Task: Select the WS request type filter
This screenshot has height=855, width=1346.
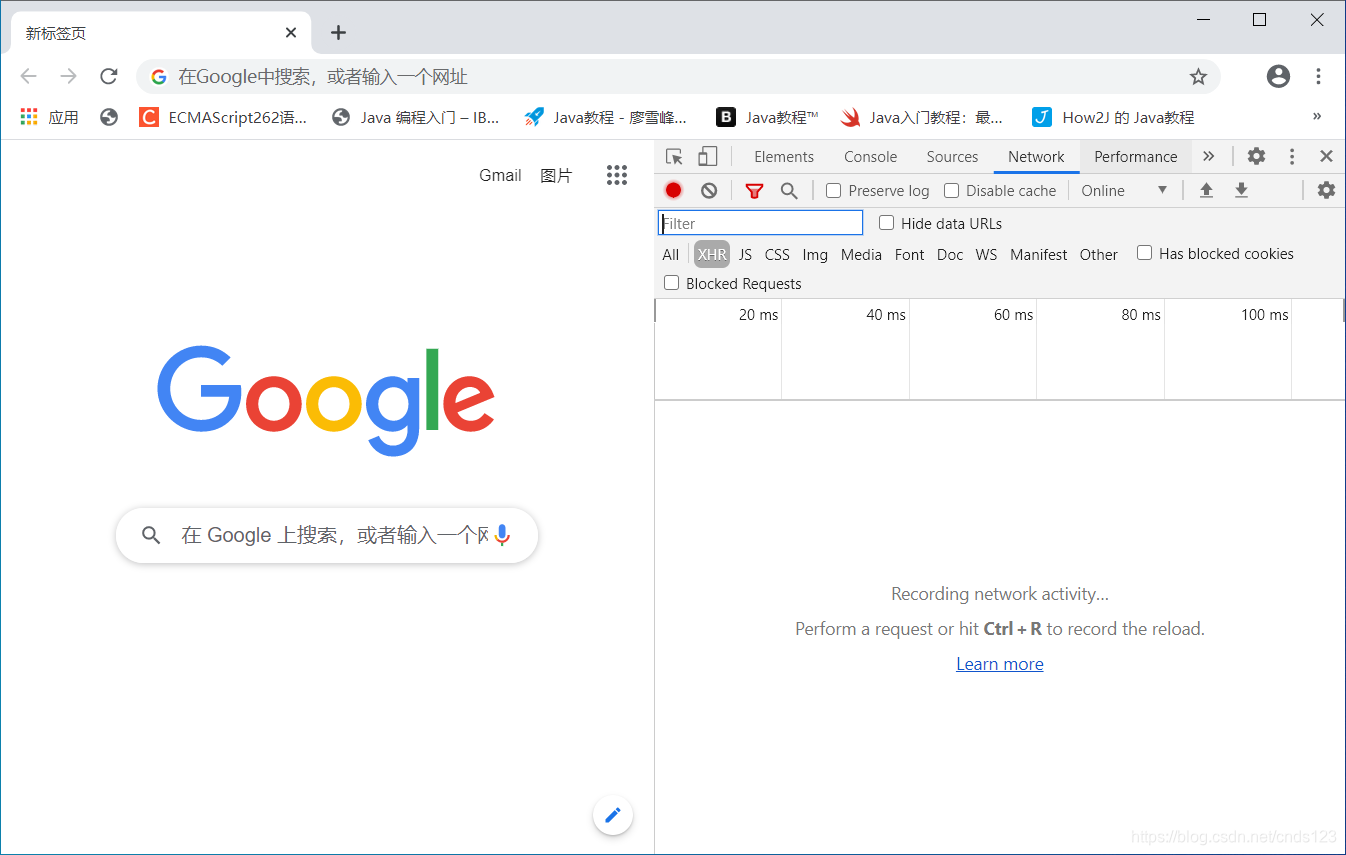Action: point(986,254)
